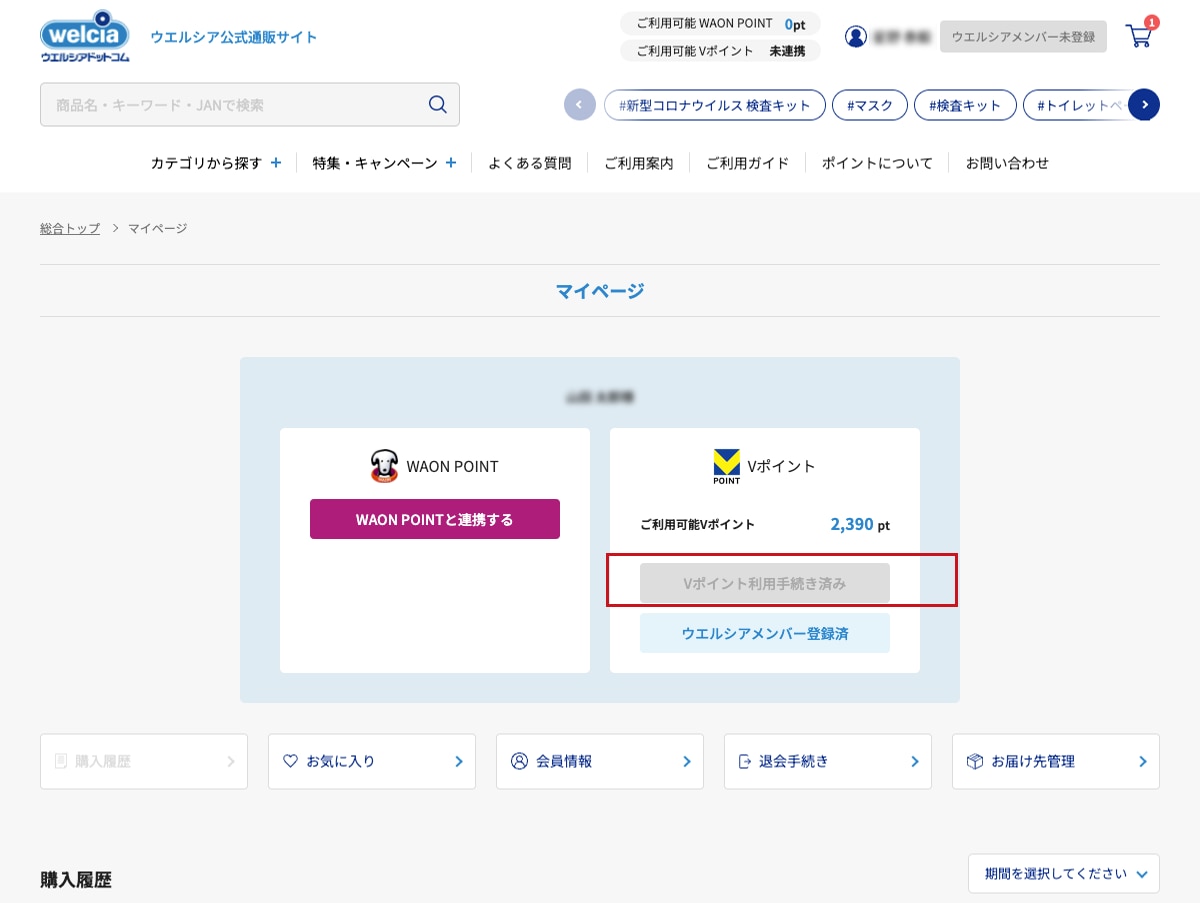Open the shopping cart icon
The width and height of the screenshot is (1200, 903).
click(1138, 37)
